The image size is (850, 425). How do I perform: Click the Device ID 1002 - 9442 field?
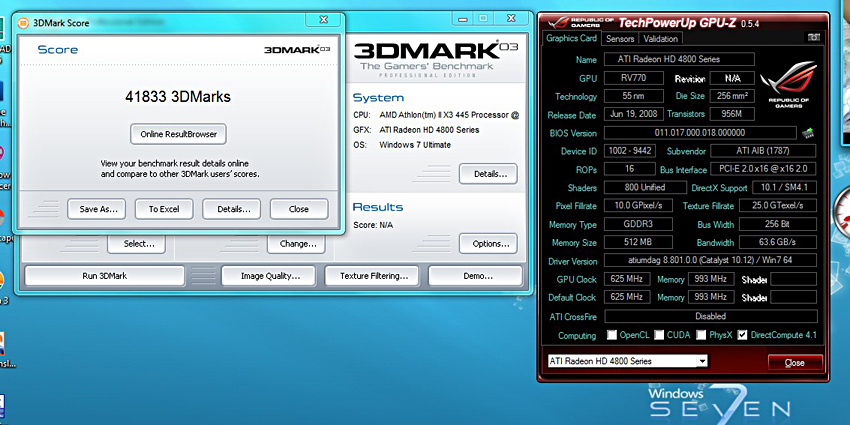pos(630,151)
